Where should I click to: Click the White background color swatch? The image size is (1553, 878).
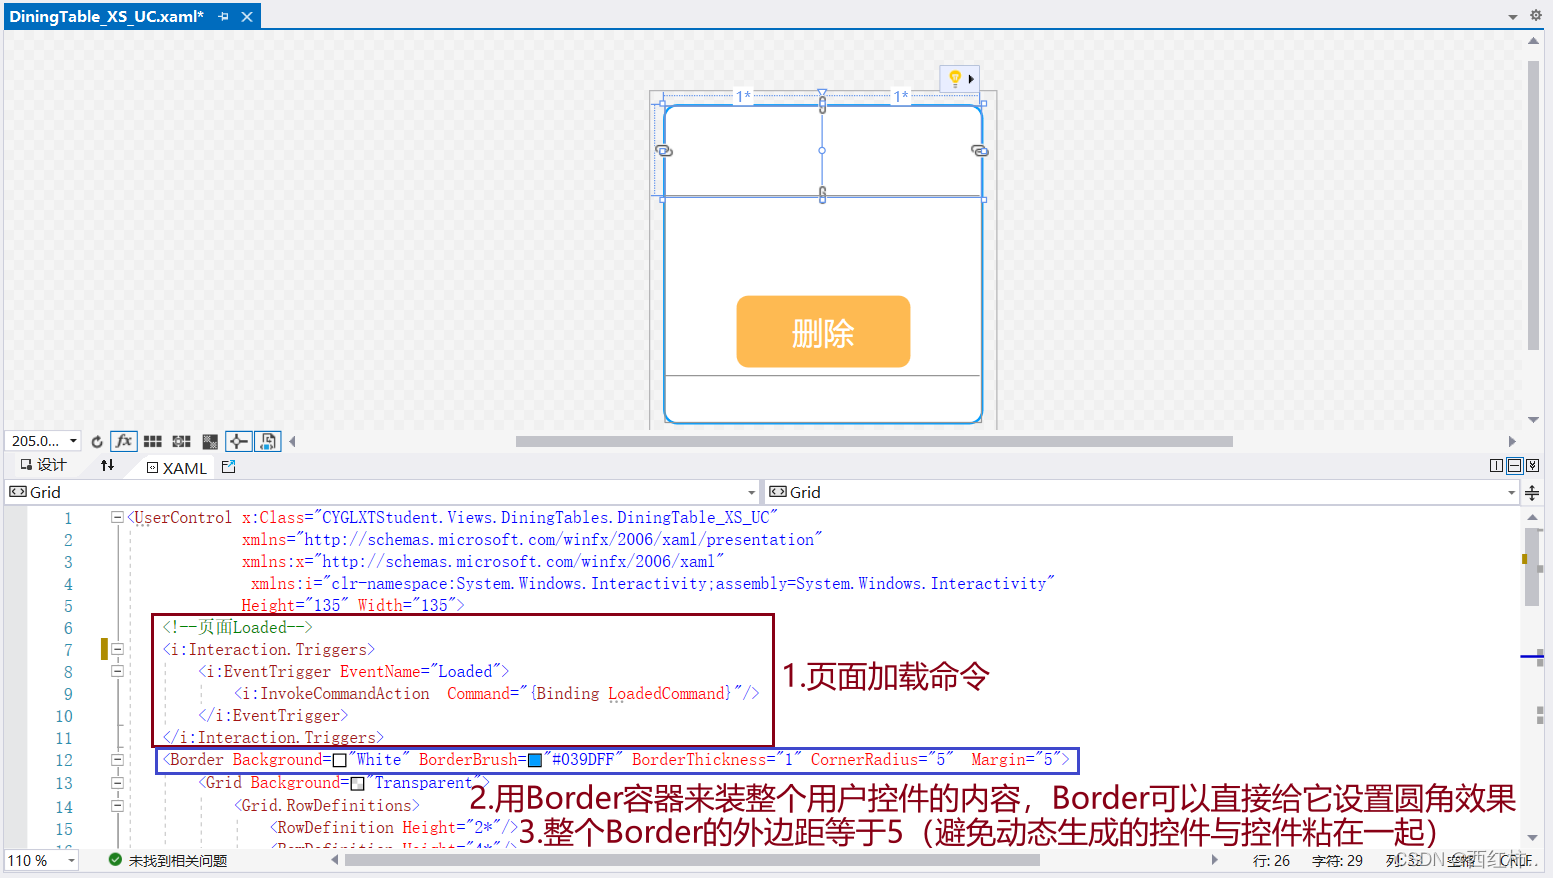pyautogui.click(x=340, y=761)
